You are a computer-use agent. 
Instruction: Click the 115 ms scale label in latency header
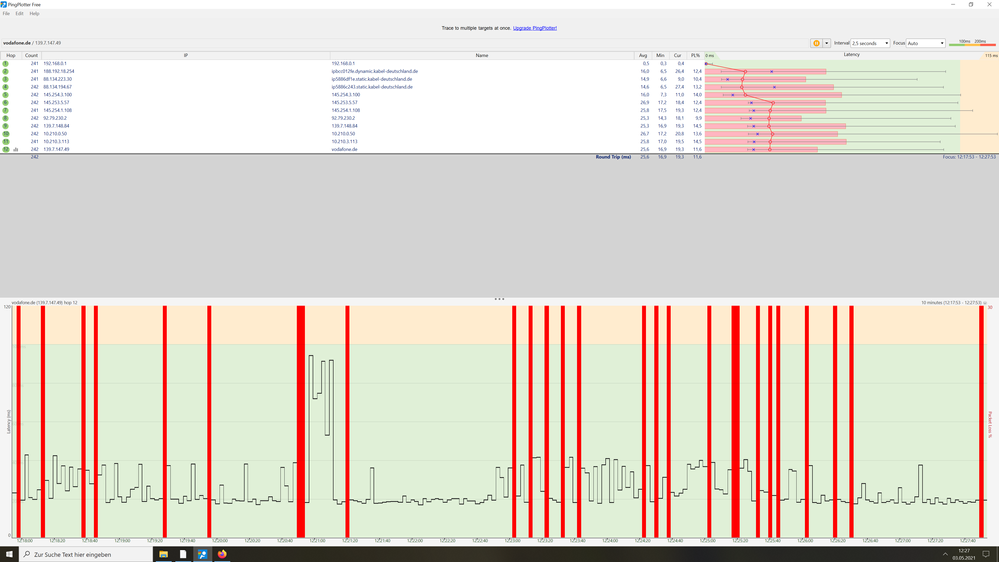[991, 55]
